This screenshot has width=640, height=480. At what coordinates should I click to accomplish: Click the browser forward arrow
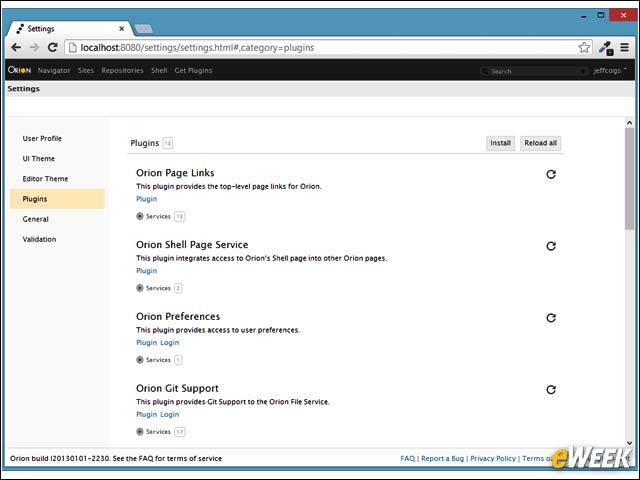click(x=34, y=47)
